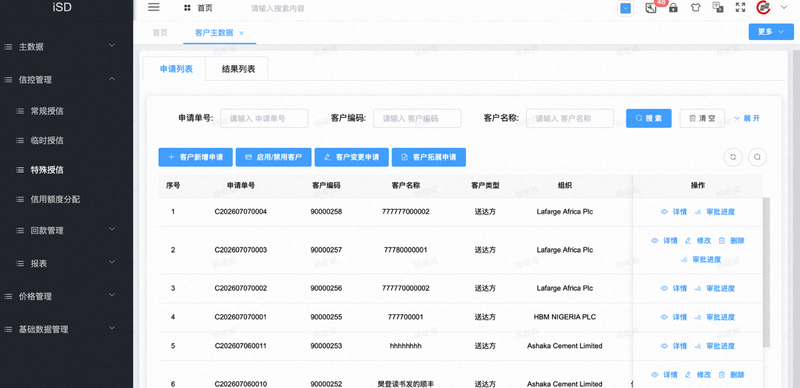The height and width of the screenshot is (388, 800).
Task: Click the table's vertical scrollbar
Action: pos(766,273)
